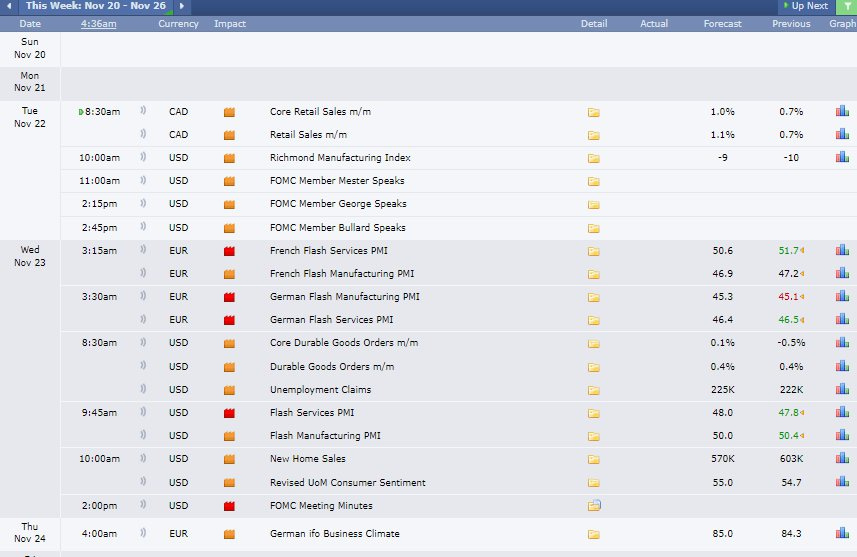This screenshot has height=557, width=857.
Task: Toggle alert for Flash Services PMI
Action: click(143, 412)
